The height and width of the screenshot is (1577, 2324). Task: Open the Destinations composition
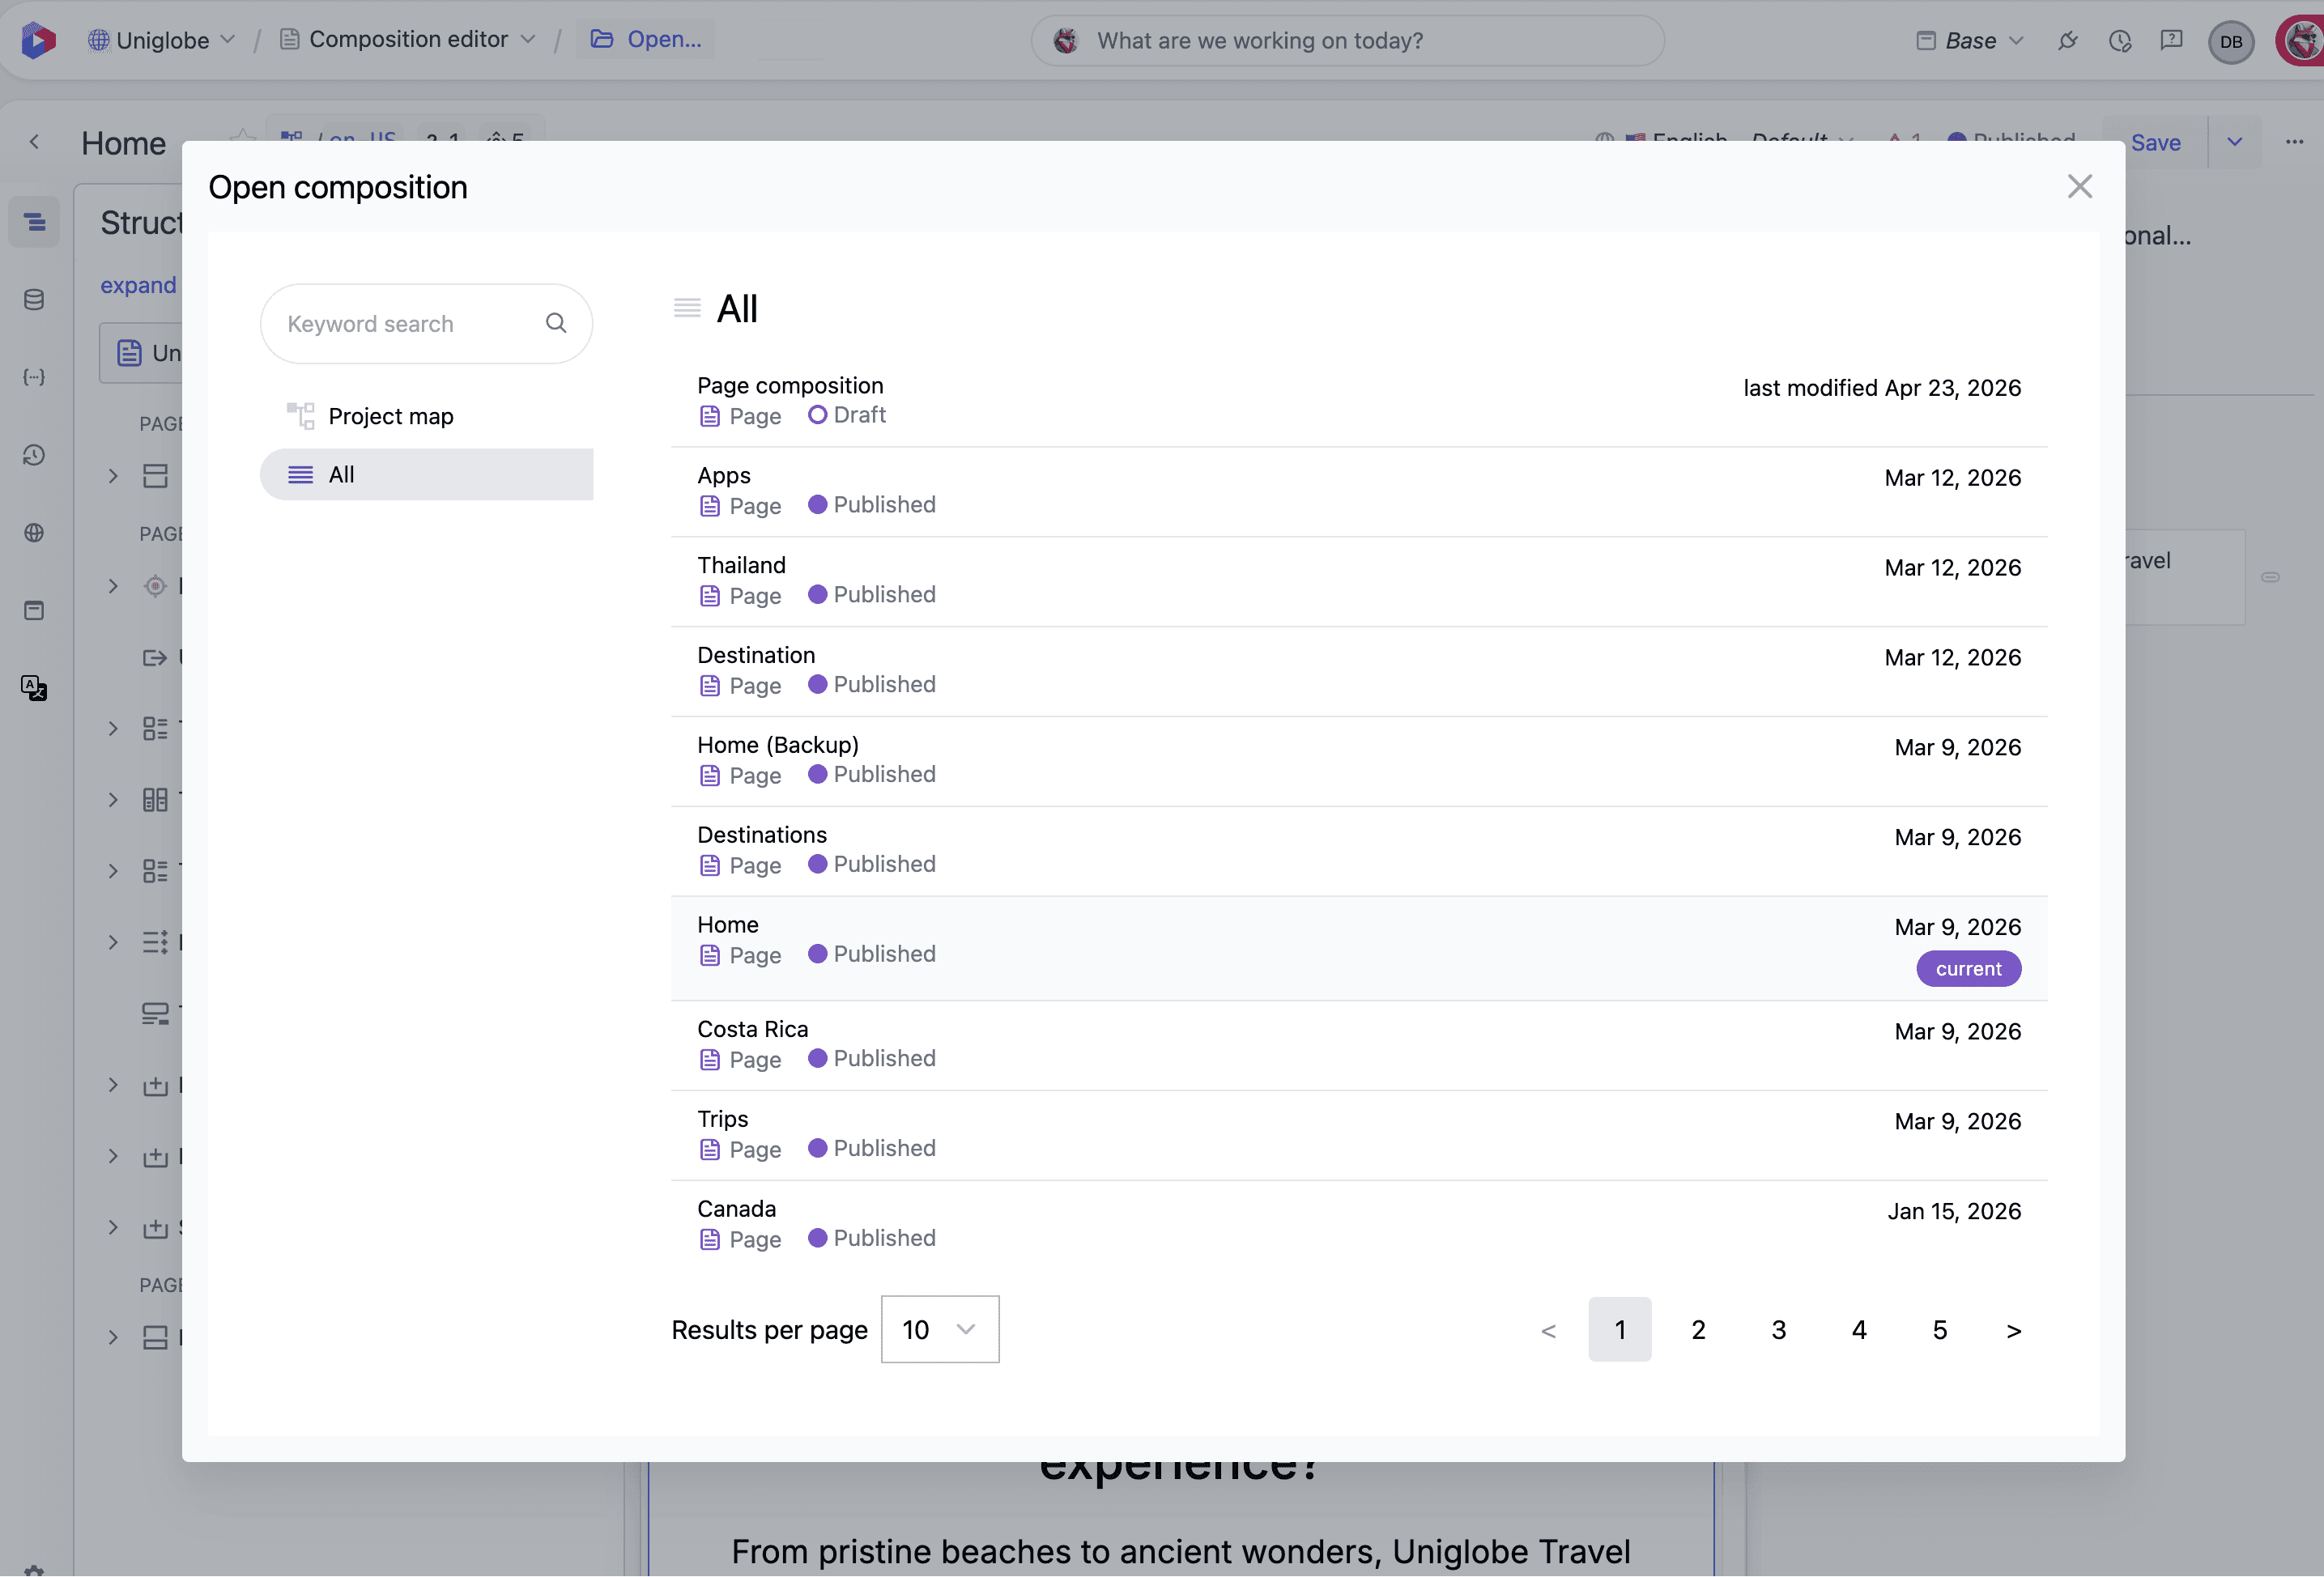[x=1359, y=851]
